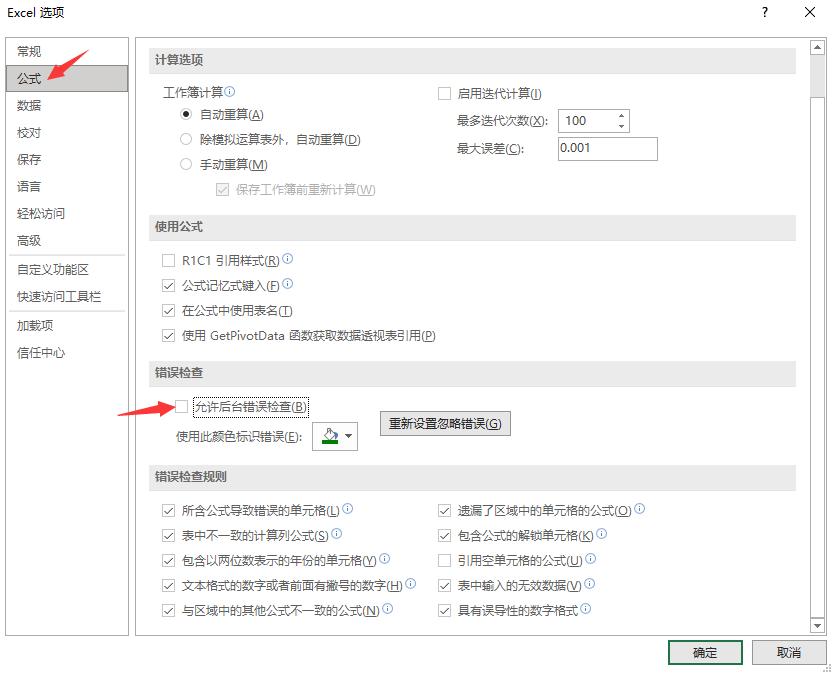Click the info icon next to 工作簿计算
The height and width of the screenshot is (673, 832).
coord(228,89)
